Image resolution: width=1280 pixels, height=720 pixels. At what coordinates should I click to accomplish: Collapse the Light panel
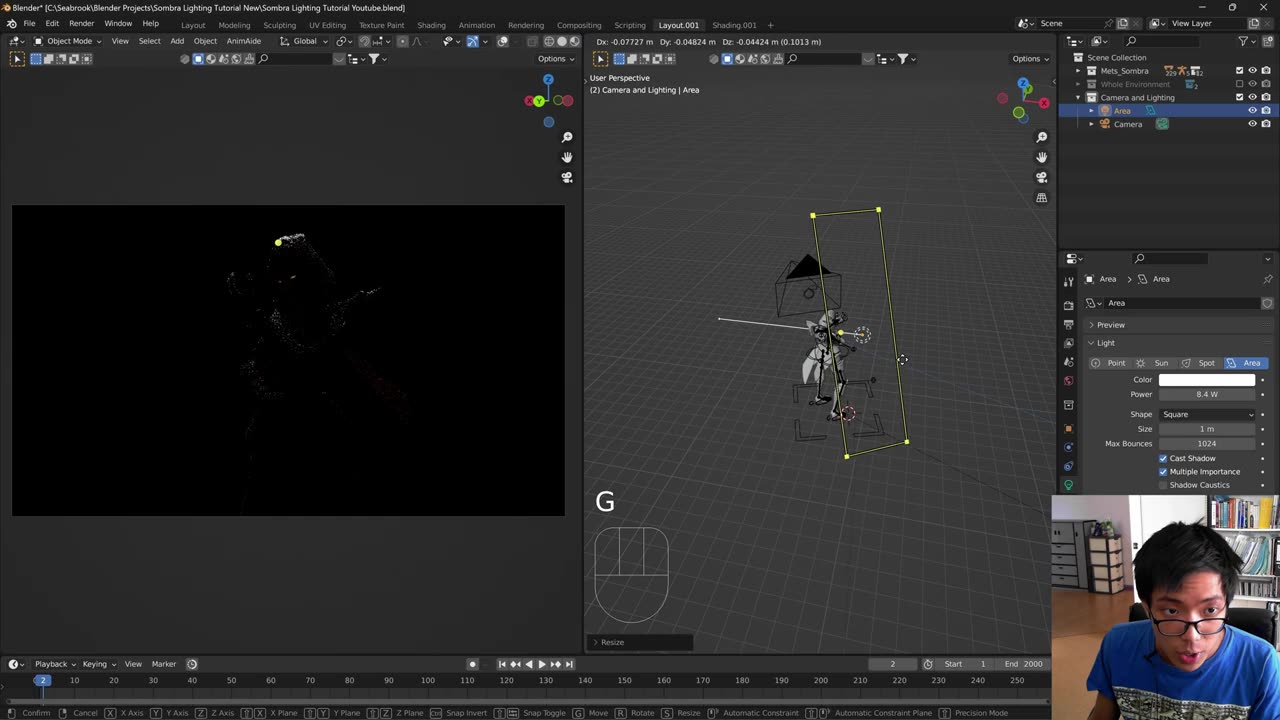1091,343
